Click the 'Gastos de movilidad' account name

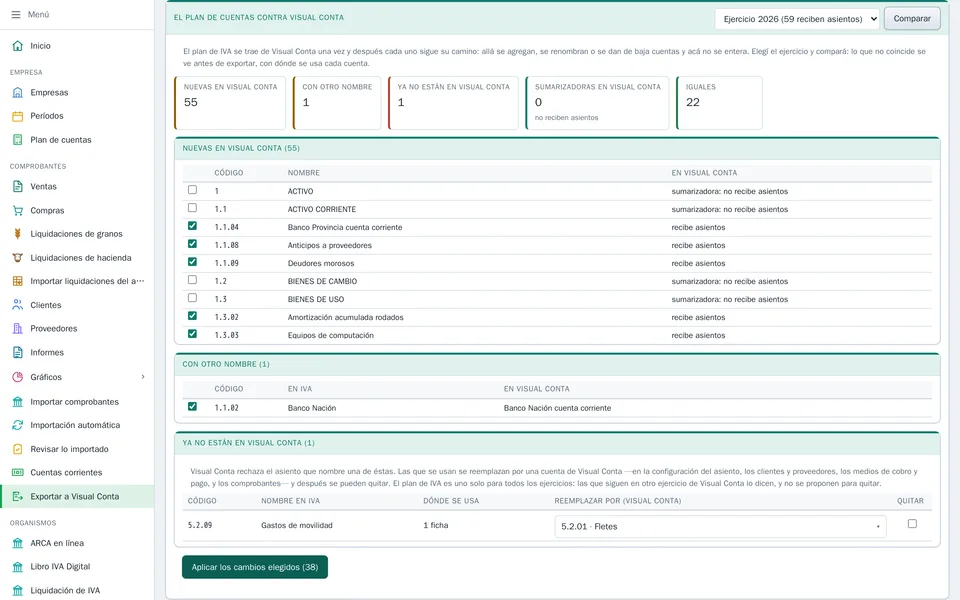(x=297, y=525)
